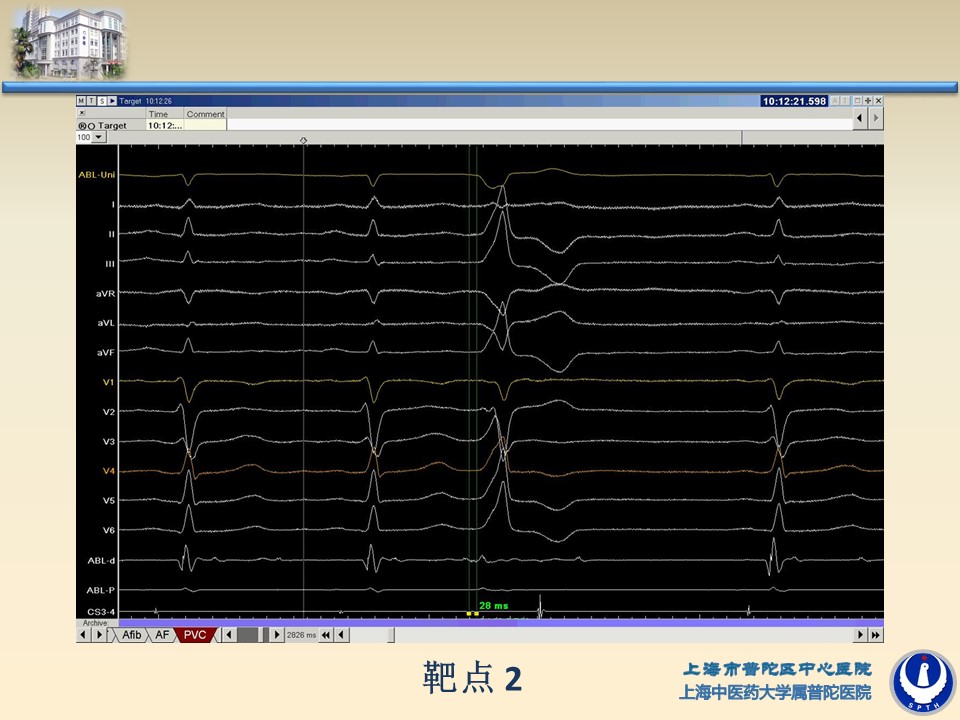Image resolution: width=960 pixels, height=720 pixels.
Task: Select the lead II channel label
Action: [x=111, y=234]
